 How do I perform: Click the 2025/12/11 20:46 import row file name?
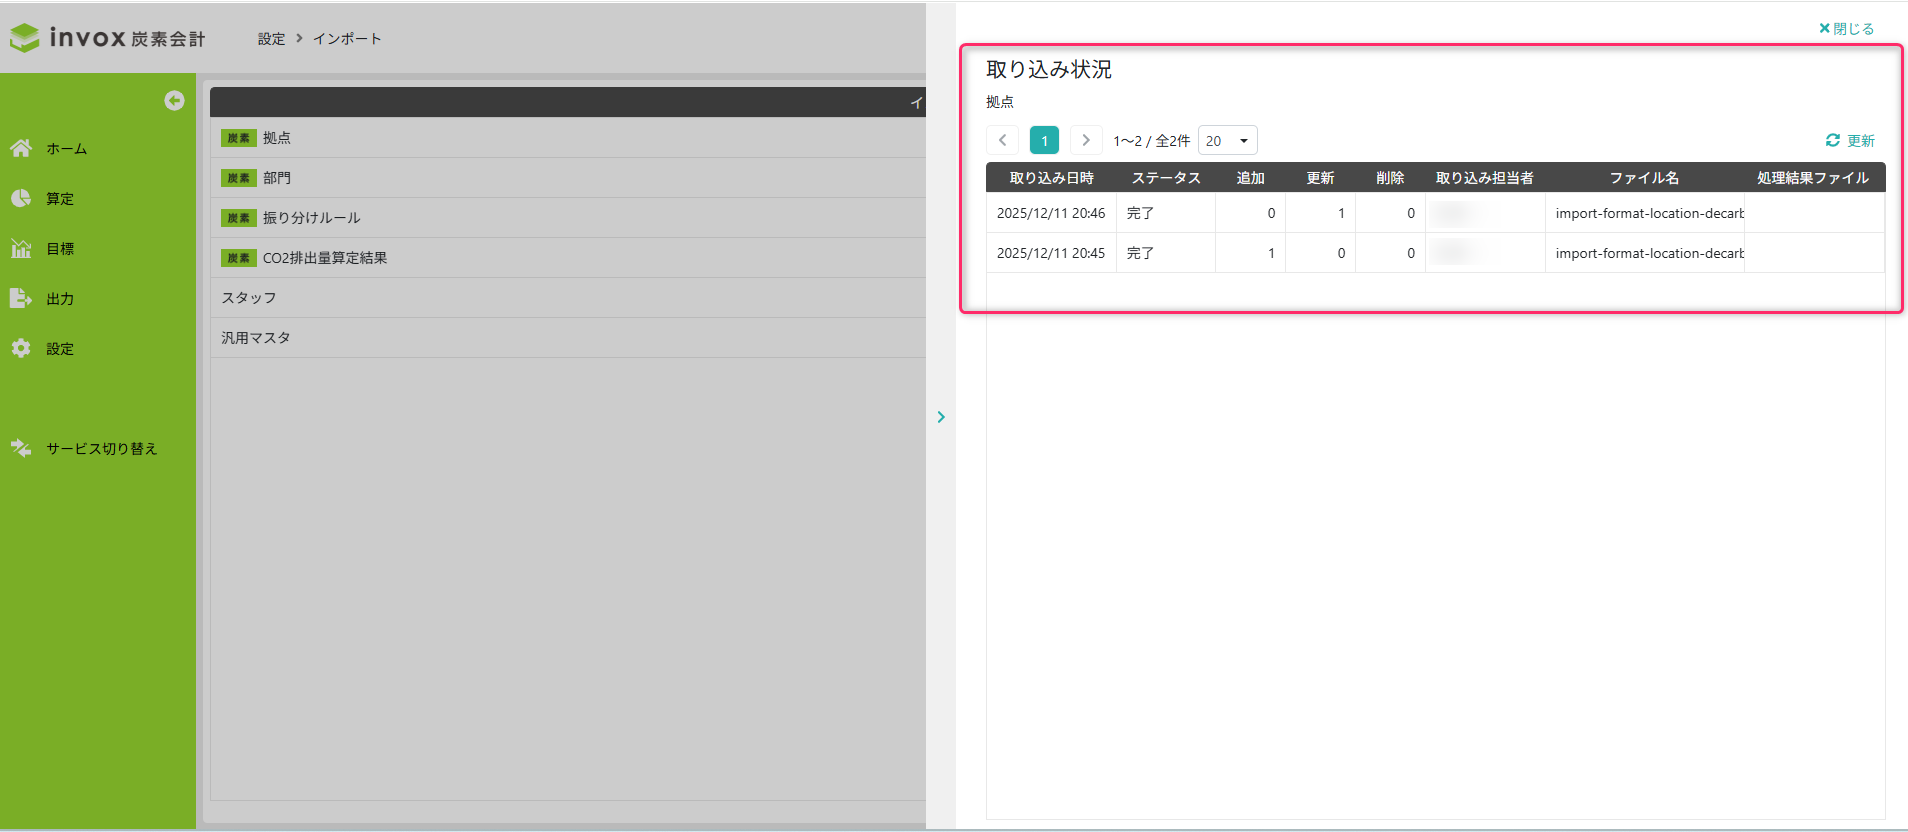click(1648, 213)
